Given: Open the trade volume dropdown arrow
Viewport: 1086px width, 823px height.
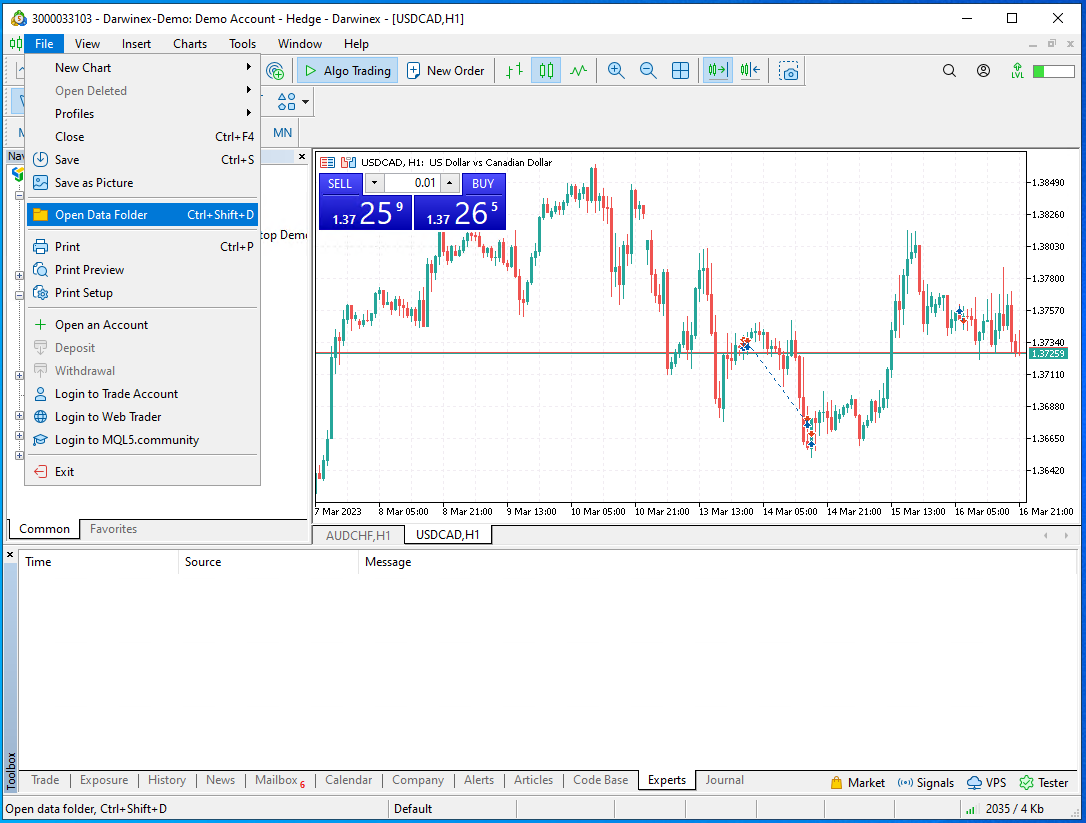Looking at the screenshot, I should tap(374, 183).
